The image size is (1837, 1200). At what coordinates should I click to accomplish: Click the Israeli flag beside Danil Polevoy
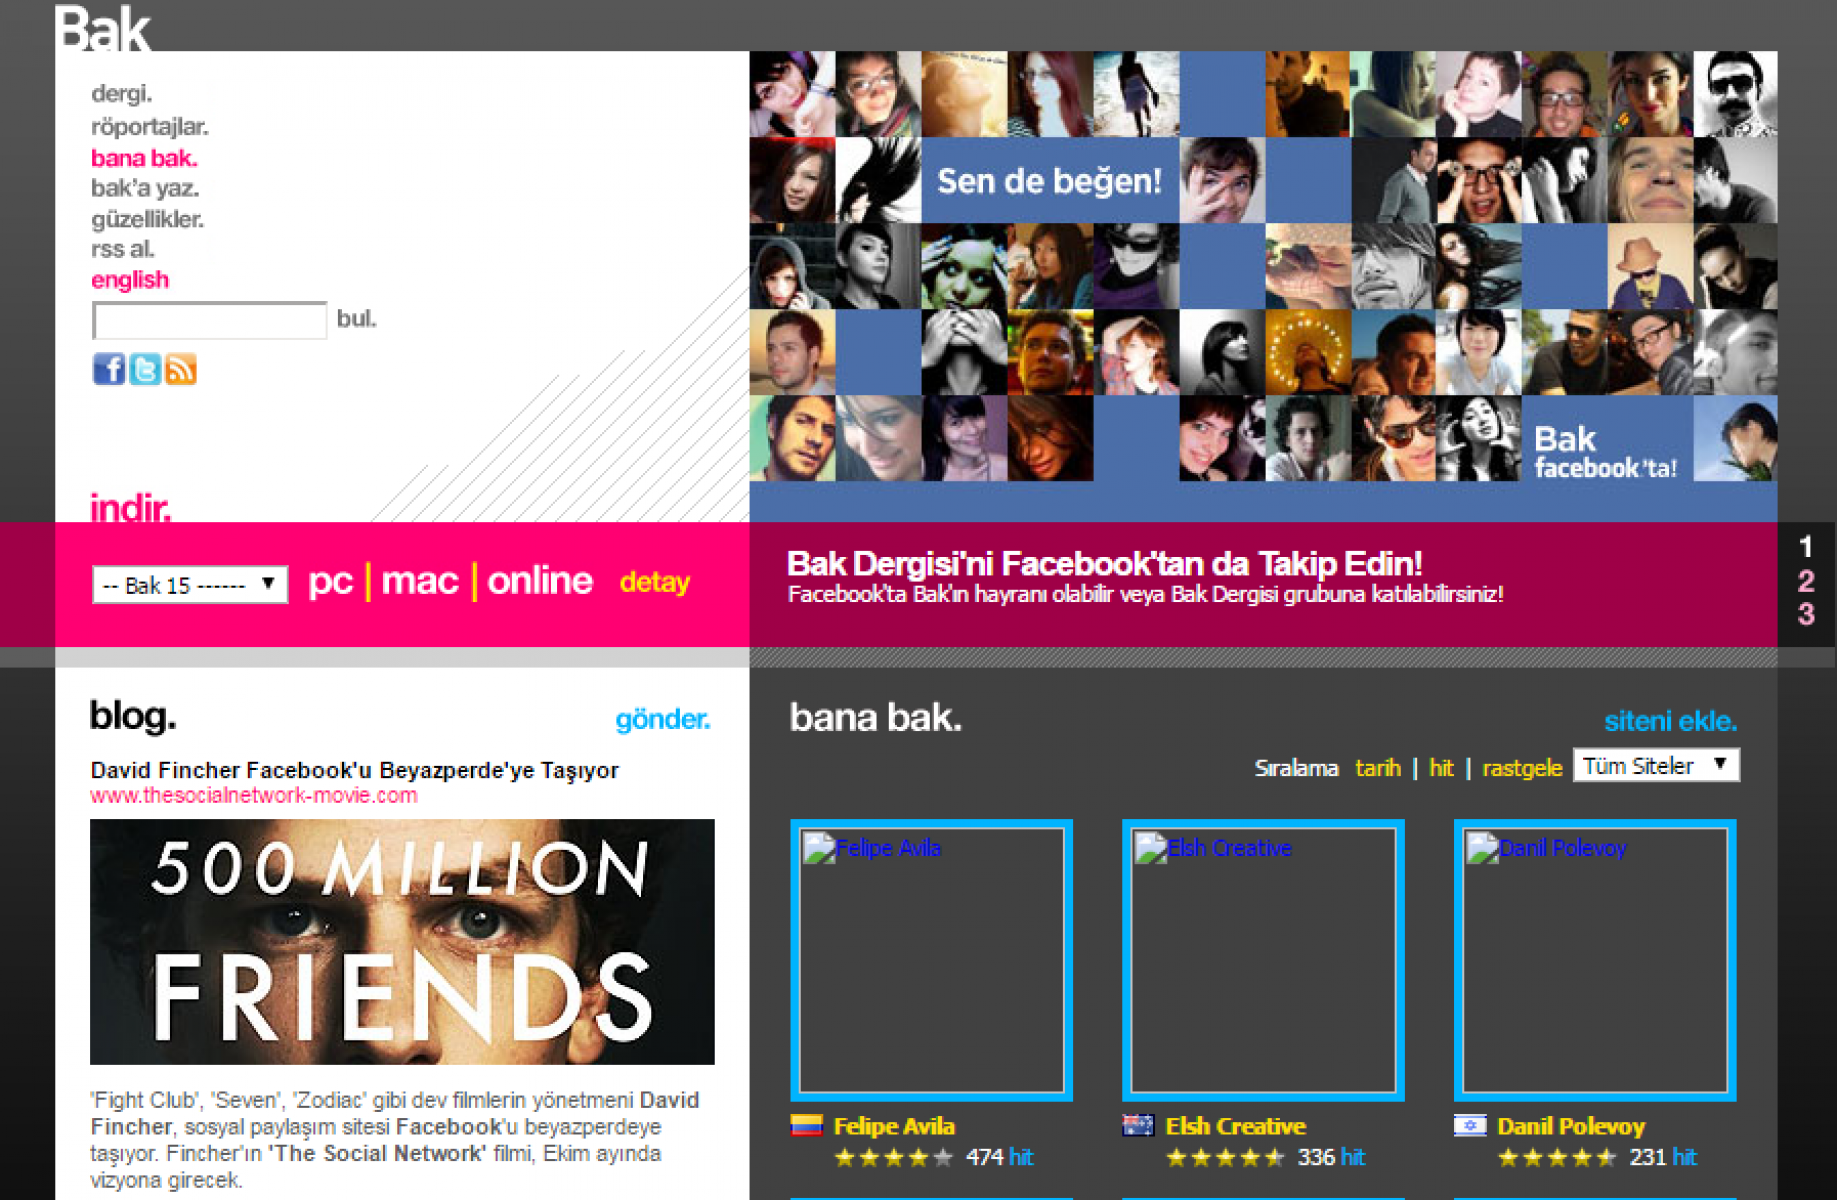(x=1470, y=1126)
